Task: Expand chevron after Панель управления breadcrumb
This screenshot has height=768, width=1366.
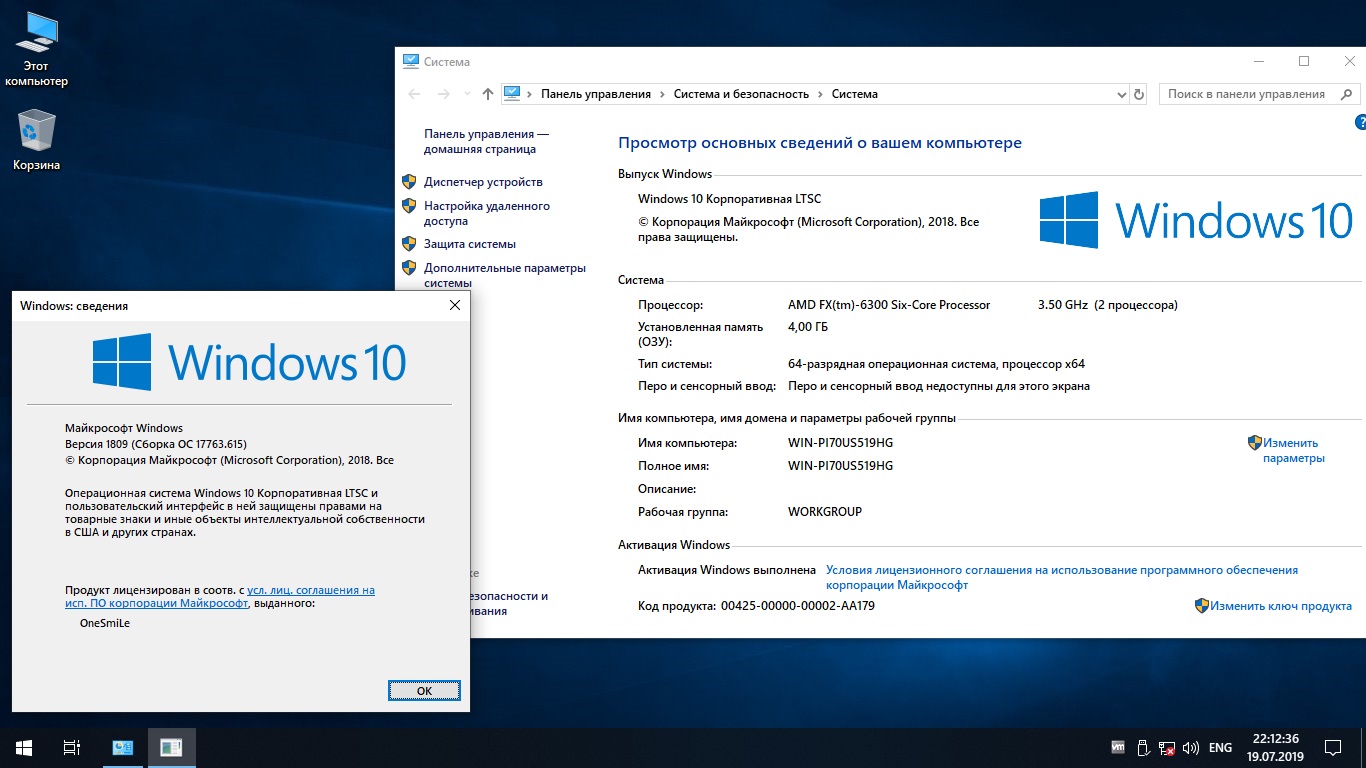Action: coord(662,94)
